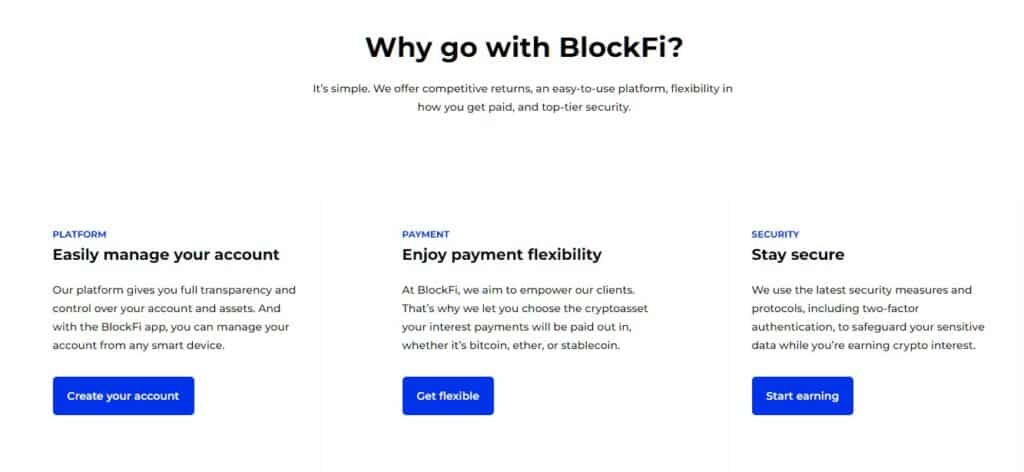
Task: Click the 'It's simple' intro paragraph under title
Action: point(523,98)
